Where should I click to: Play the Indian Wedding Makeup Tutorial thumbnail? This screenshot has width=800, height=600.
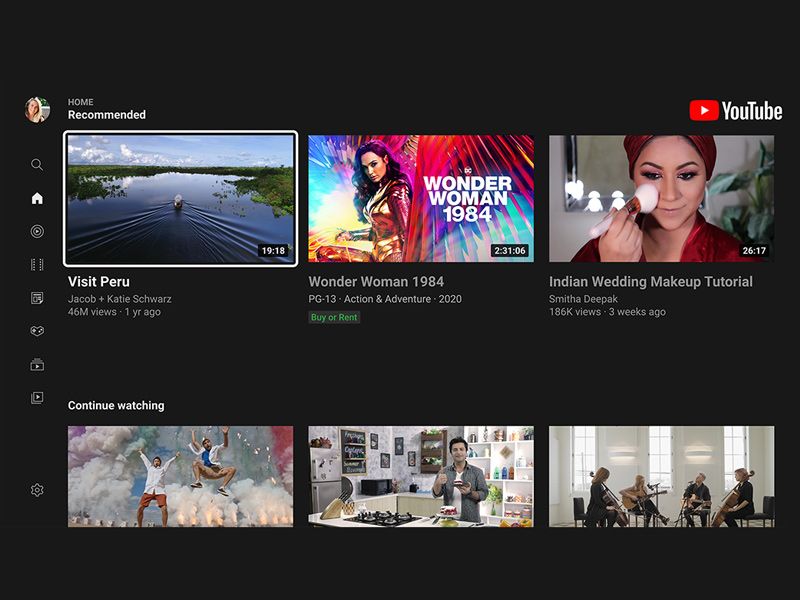pos(661,198)
